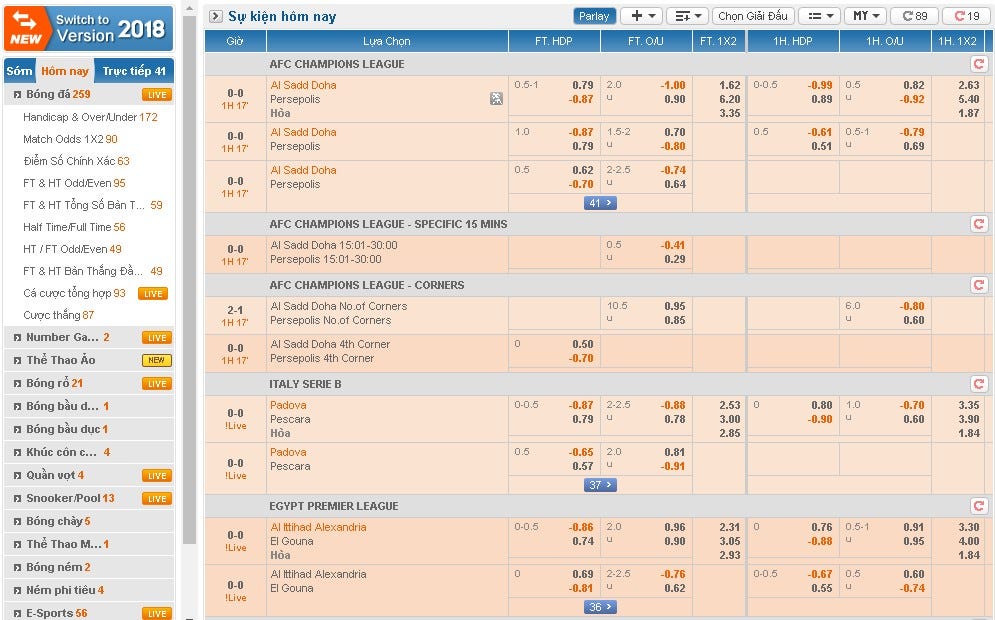995x620 pixels.
Task: Expand the Bóng đá sport arrow
Action: (17, 95)
